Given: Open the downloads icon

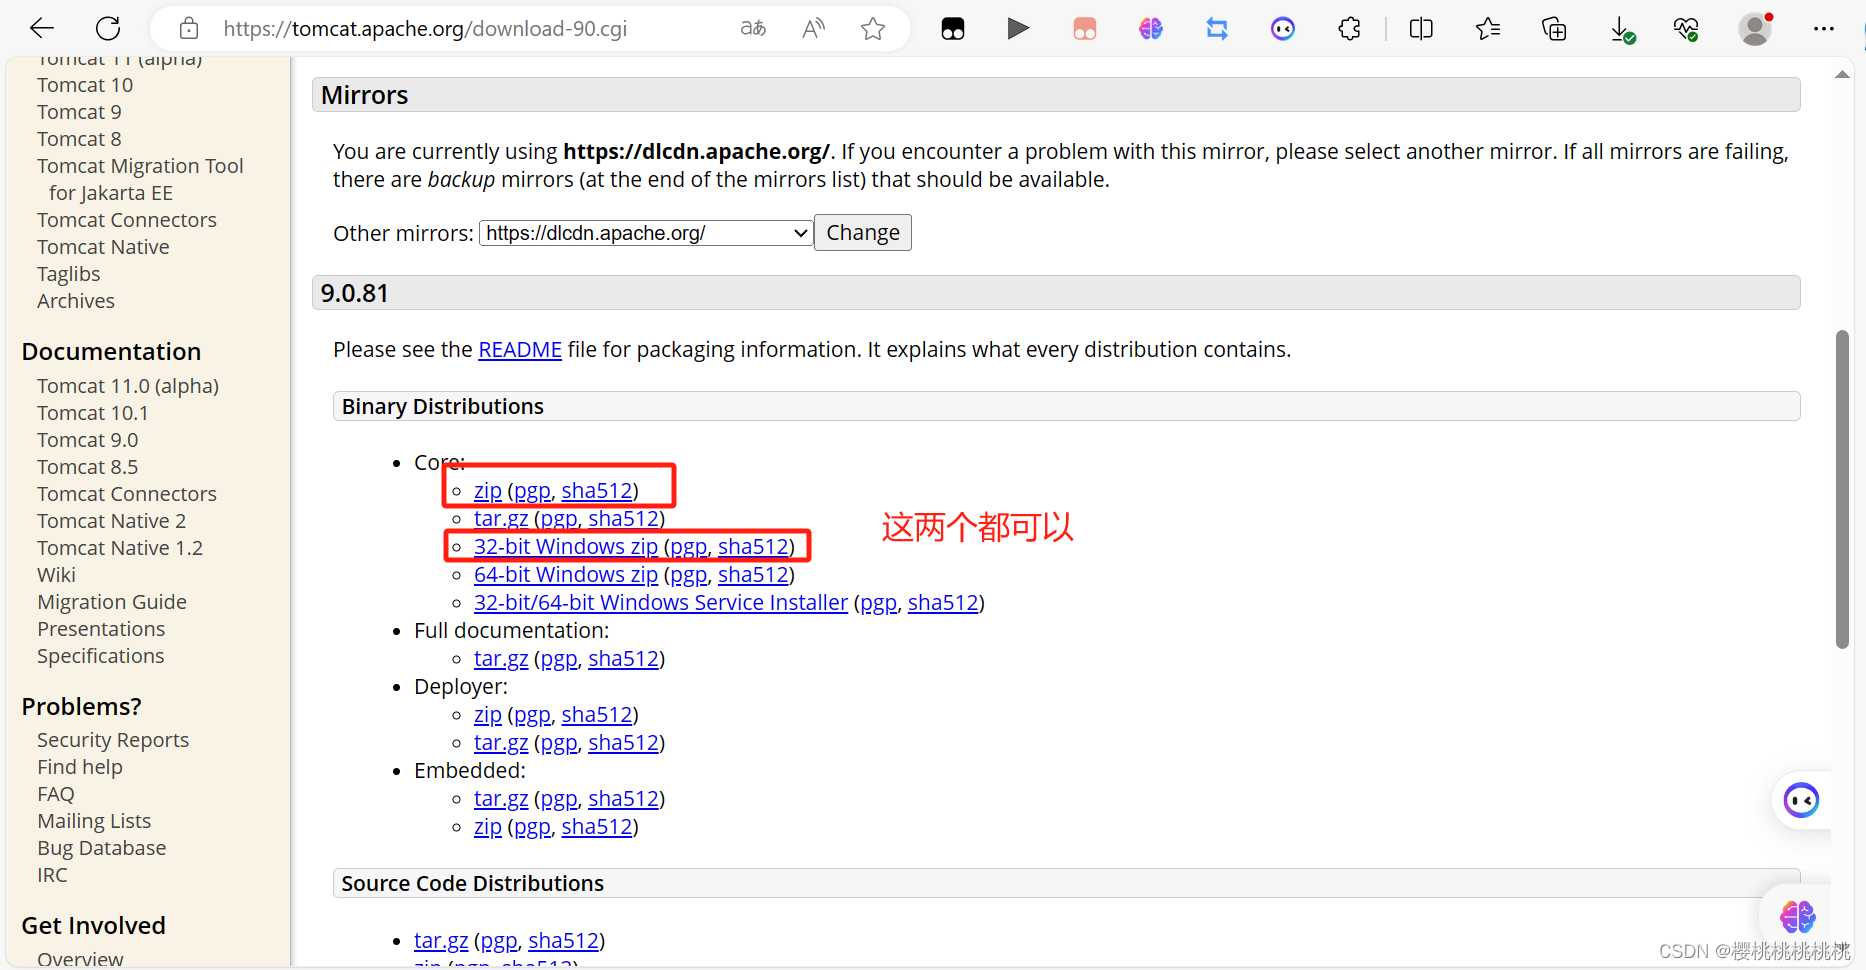Looking at the screenshot, I should [1622, 30].
